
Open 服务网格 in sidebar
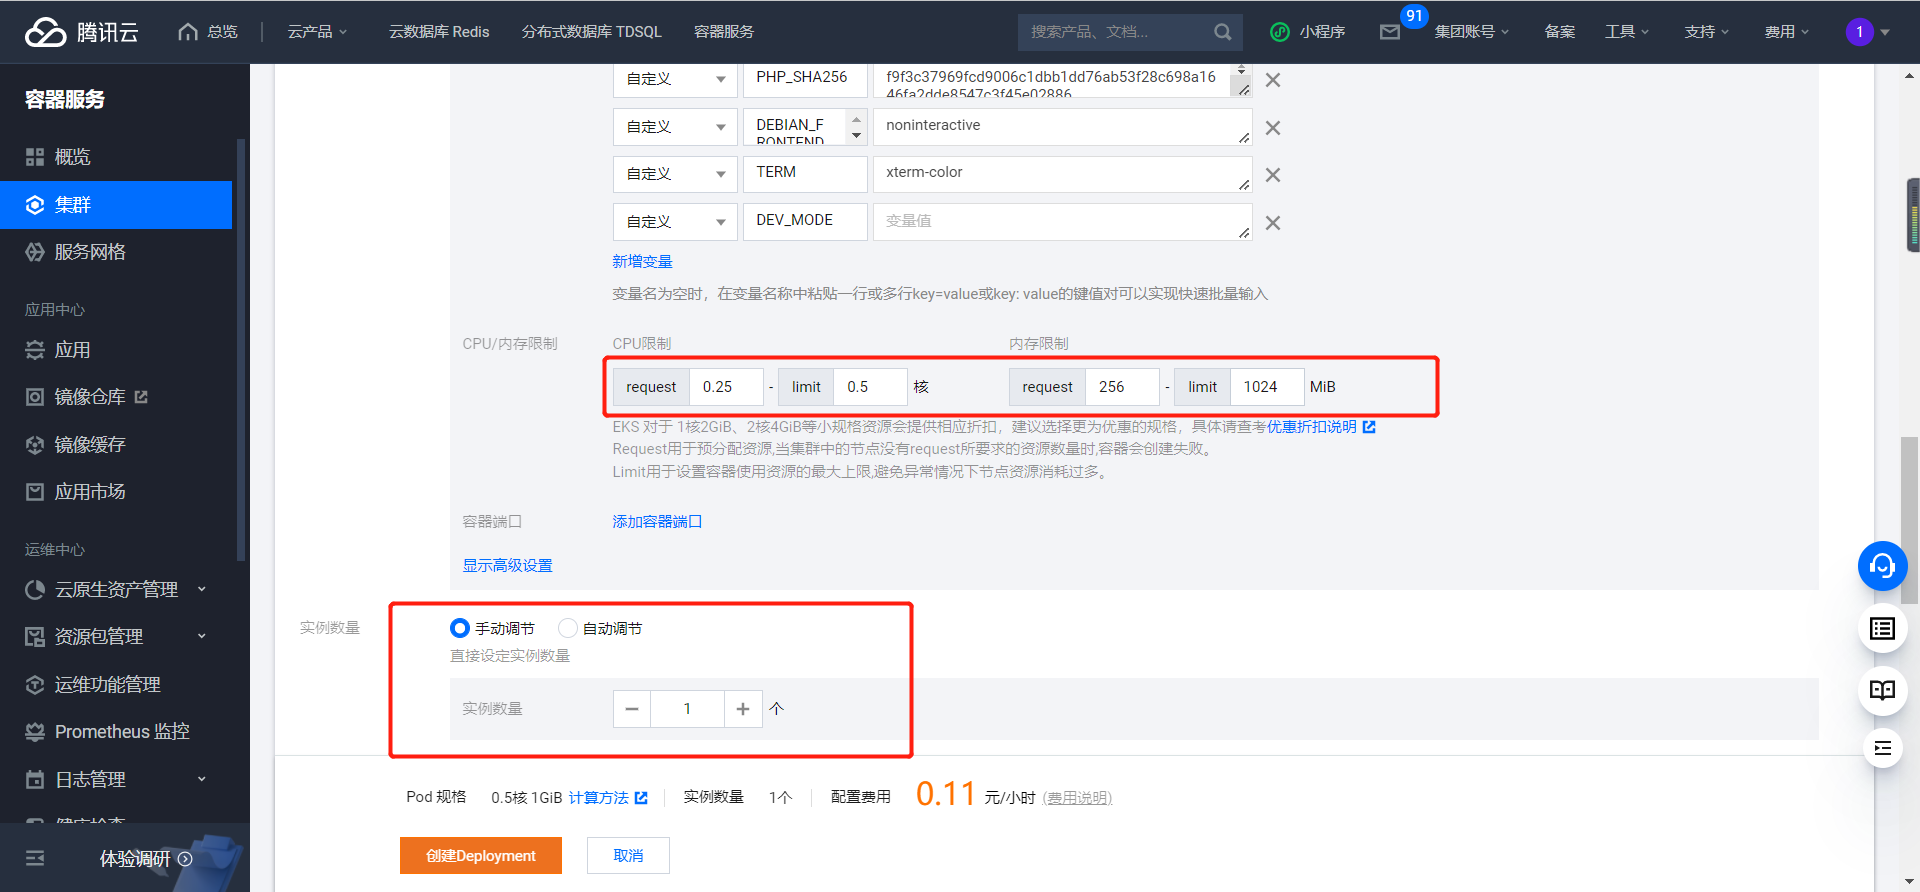pos(116,252)
